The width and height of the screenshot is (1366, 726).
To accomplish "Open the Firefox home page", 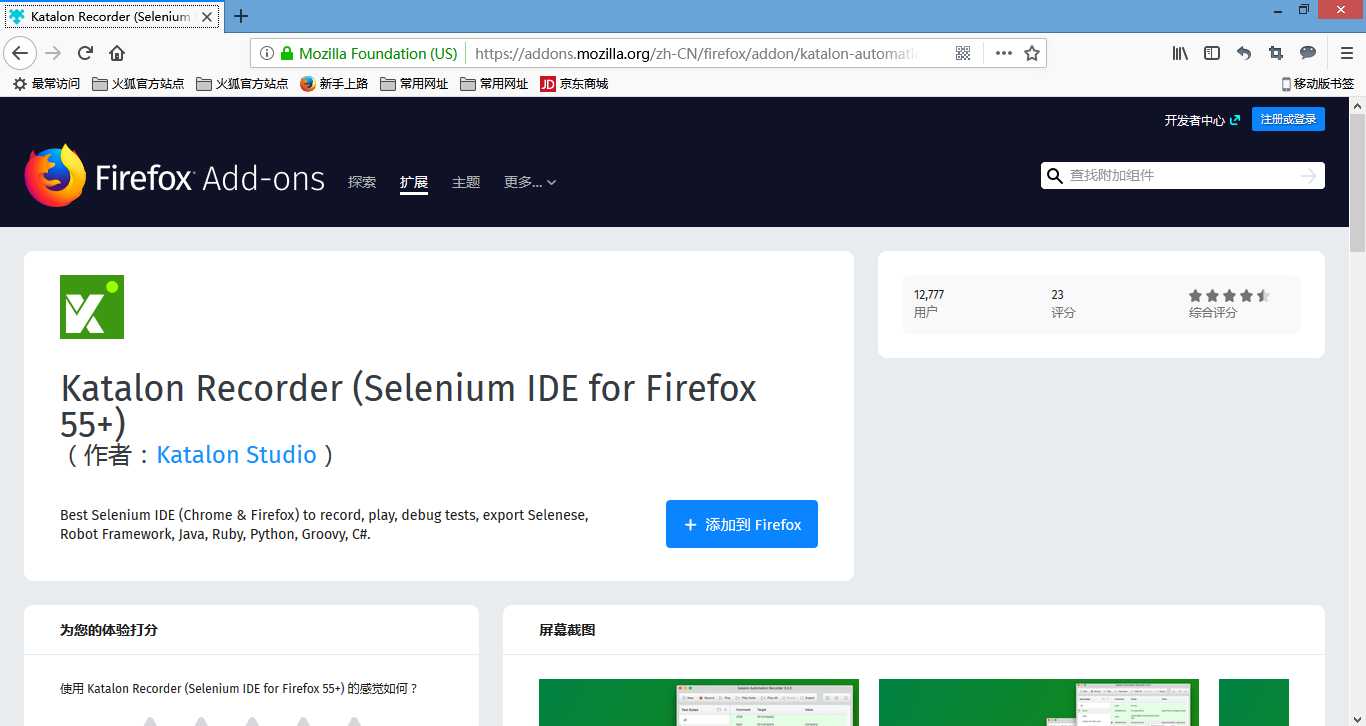I will click(117, 53).
